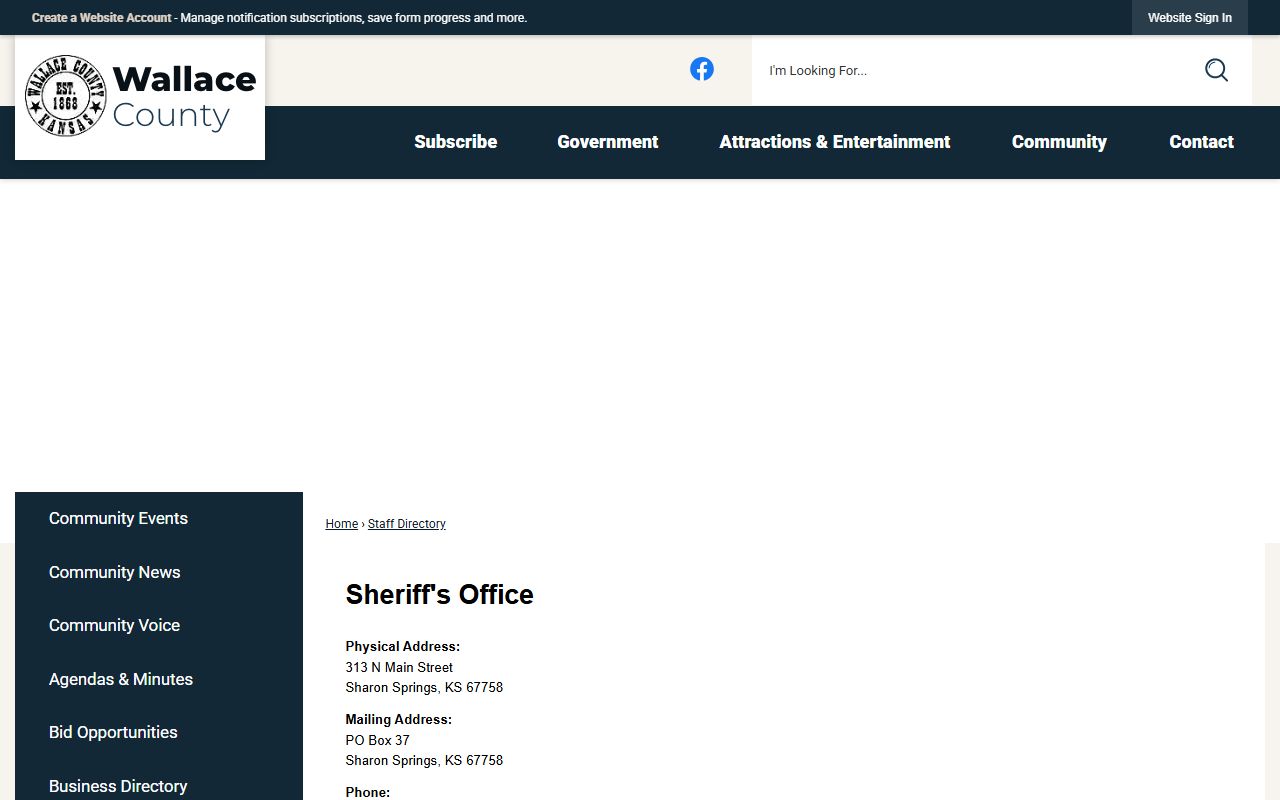Go to Home breadcrumb link
The height and width of the screenshot is (800, 1280).
342,524
